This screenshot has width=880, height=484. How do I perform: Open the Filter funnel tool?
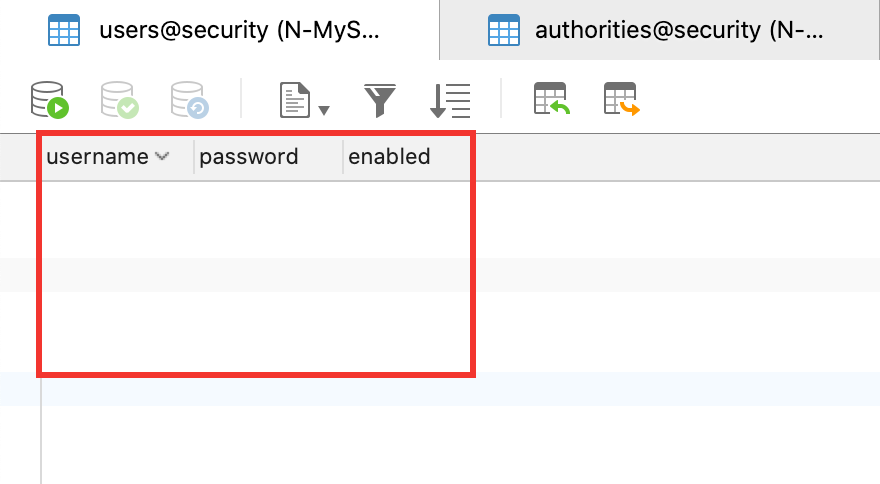(380, 100)
